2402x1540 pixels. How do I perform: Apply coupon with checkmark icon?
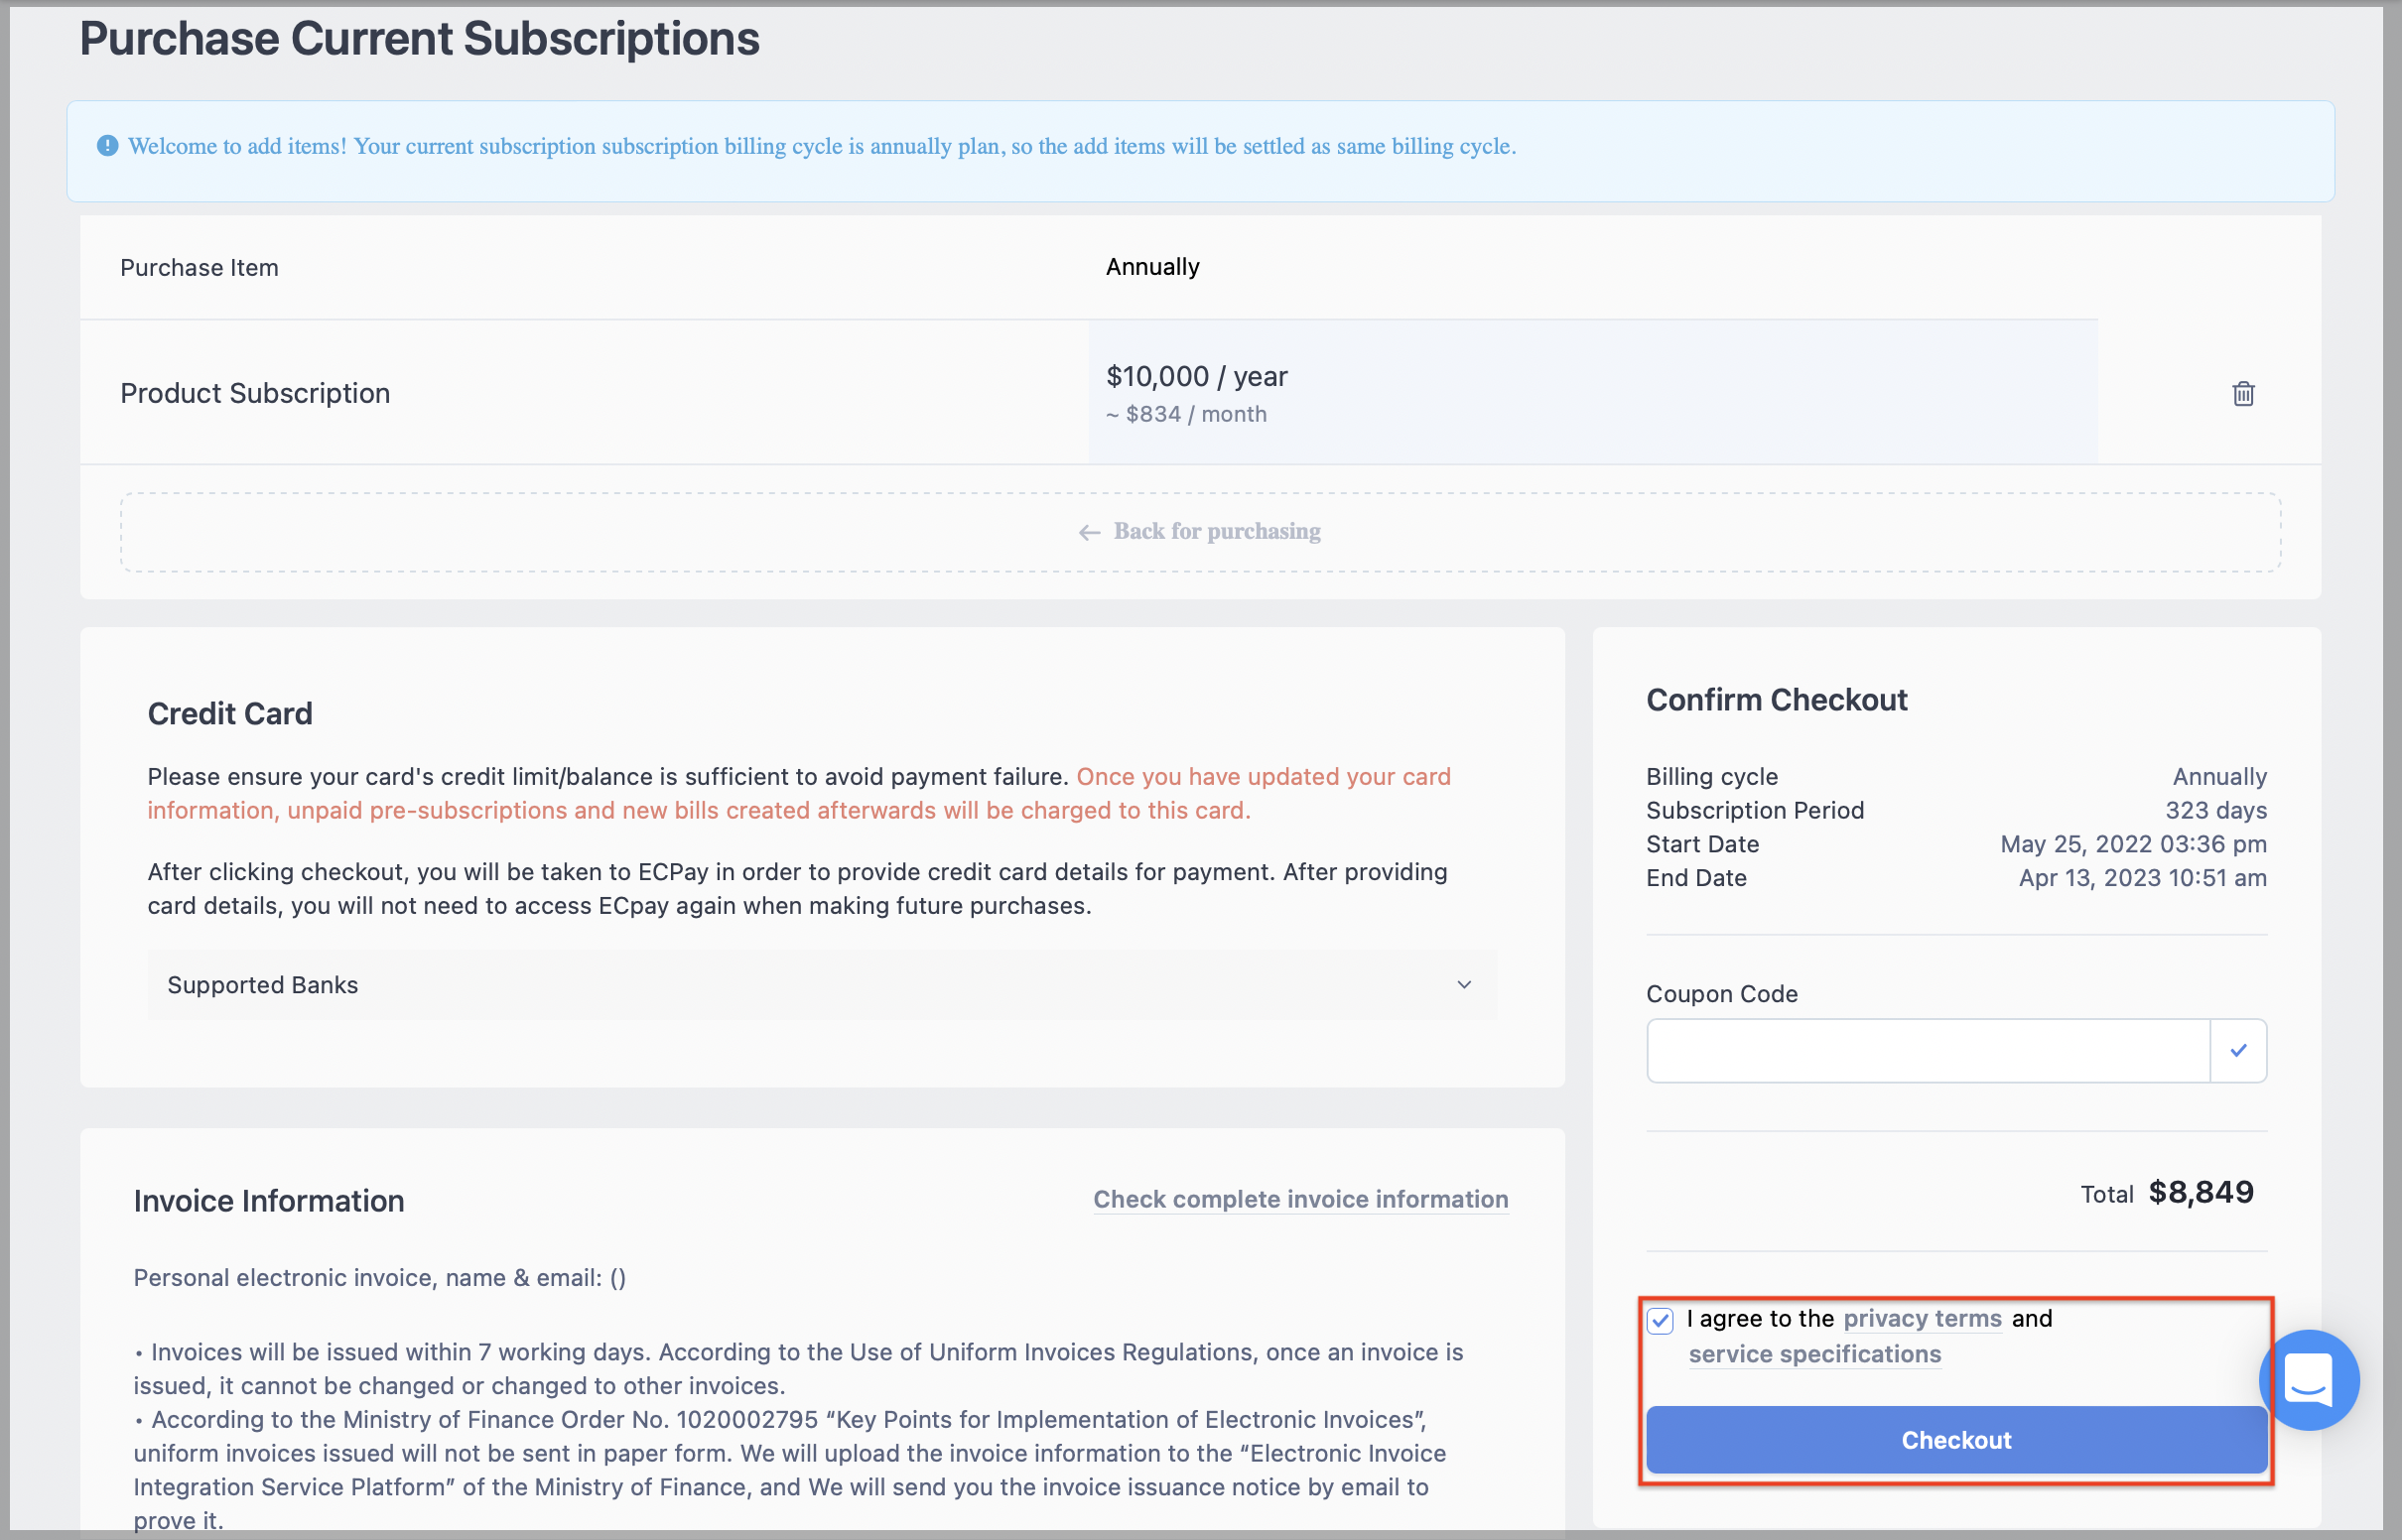tap(2238, 1050)
